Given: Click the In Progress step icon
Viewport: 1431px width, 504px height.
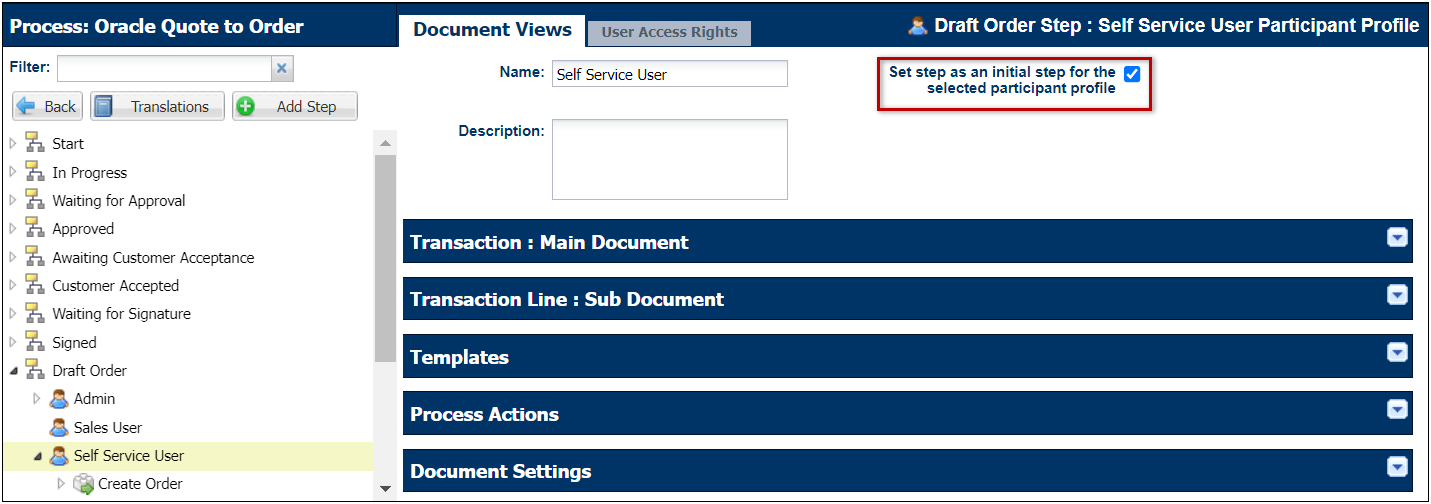Looking at the screenshot, I should 35,172.
